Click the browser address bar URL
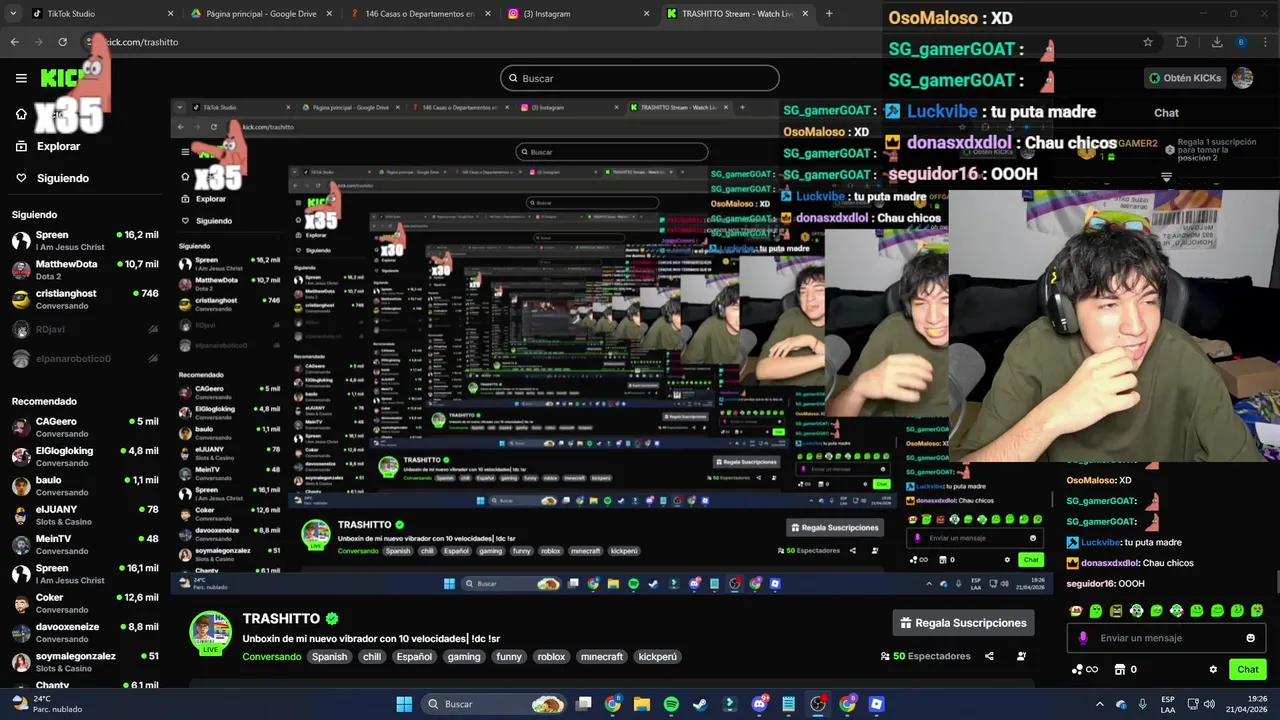1280x720 pixels. click(140, 42)
